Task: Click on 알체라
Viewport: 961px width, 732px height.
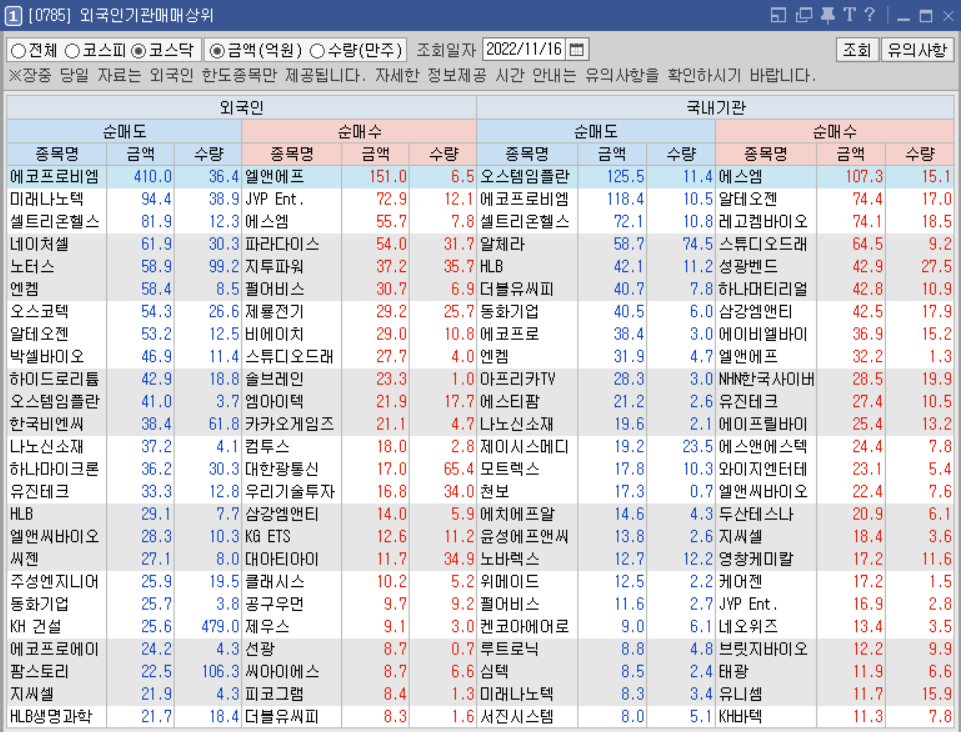Action: [x=503, y=244]
